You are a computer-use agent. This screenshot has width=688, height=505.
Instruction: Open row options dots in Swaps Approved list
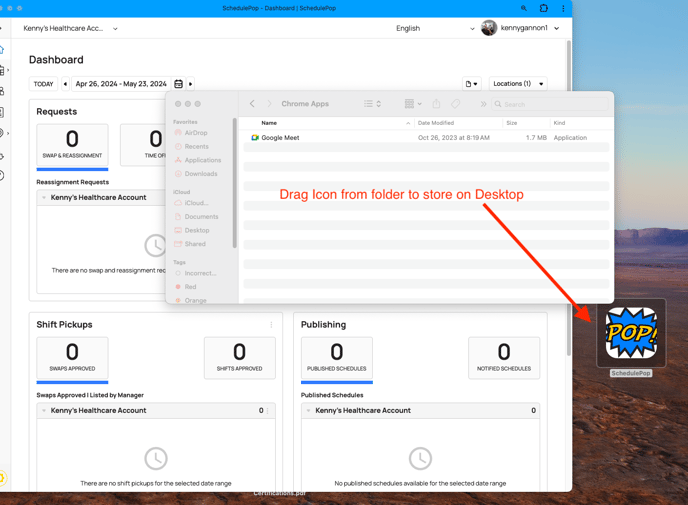(x=267, y=411)
